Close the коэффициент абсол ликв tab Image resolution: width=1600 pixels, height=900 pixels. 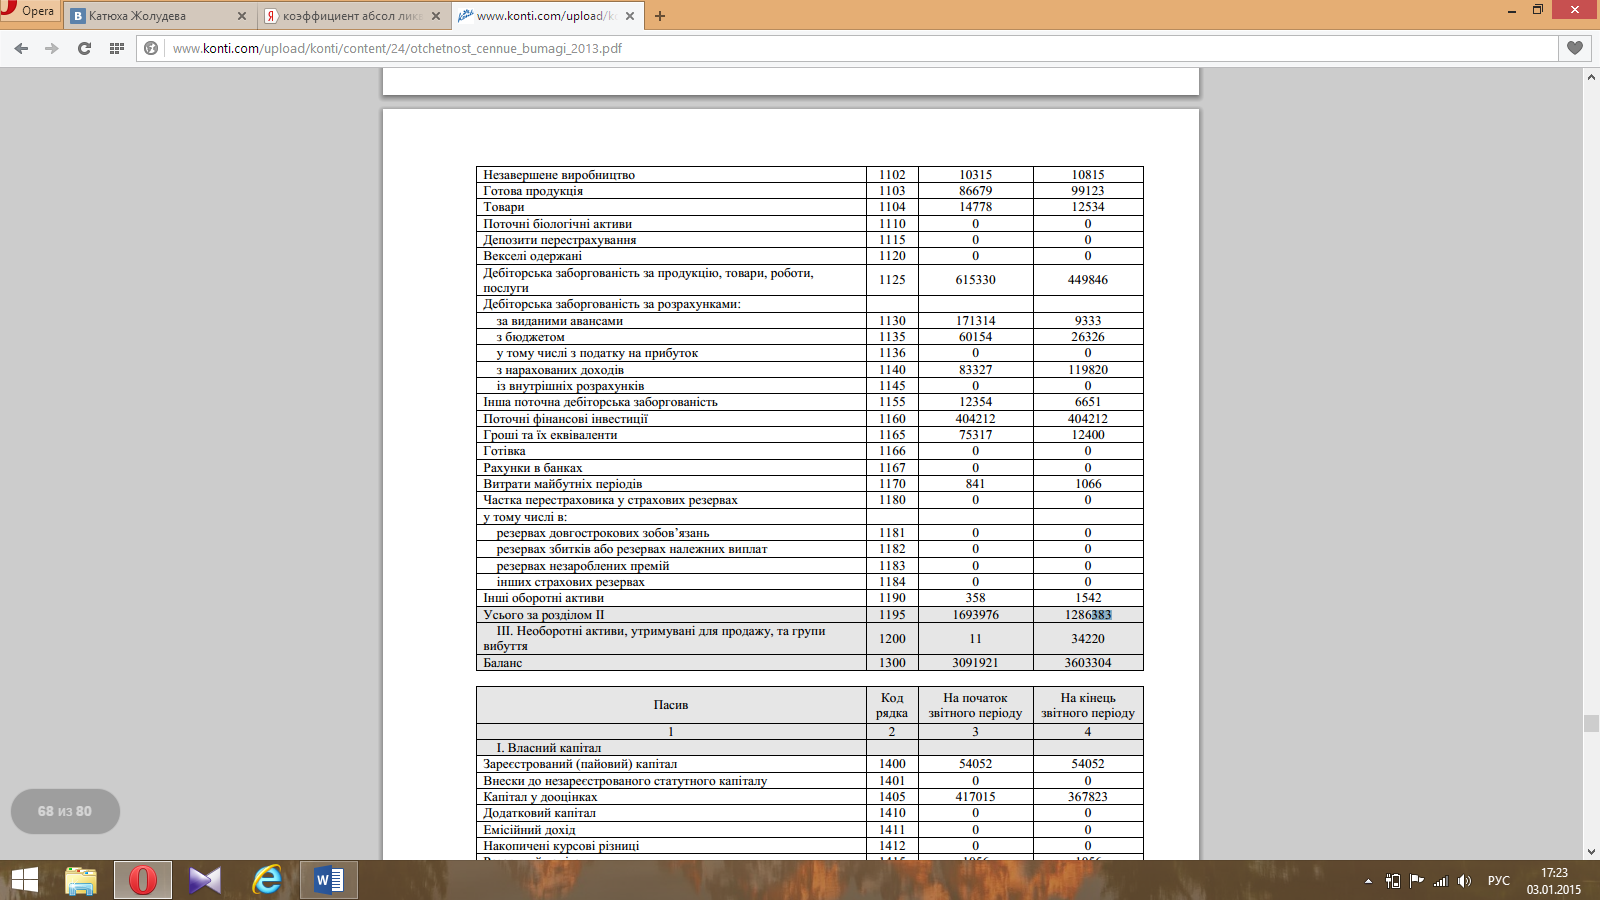point(436,16)
